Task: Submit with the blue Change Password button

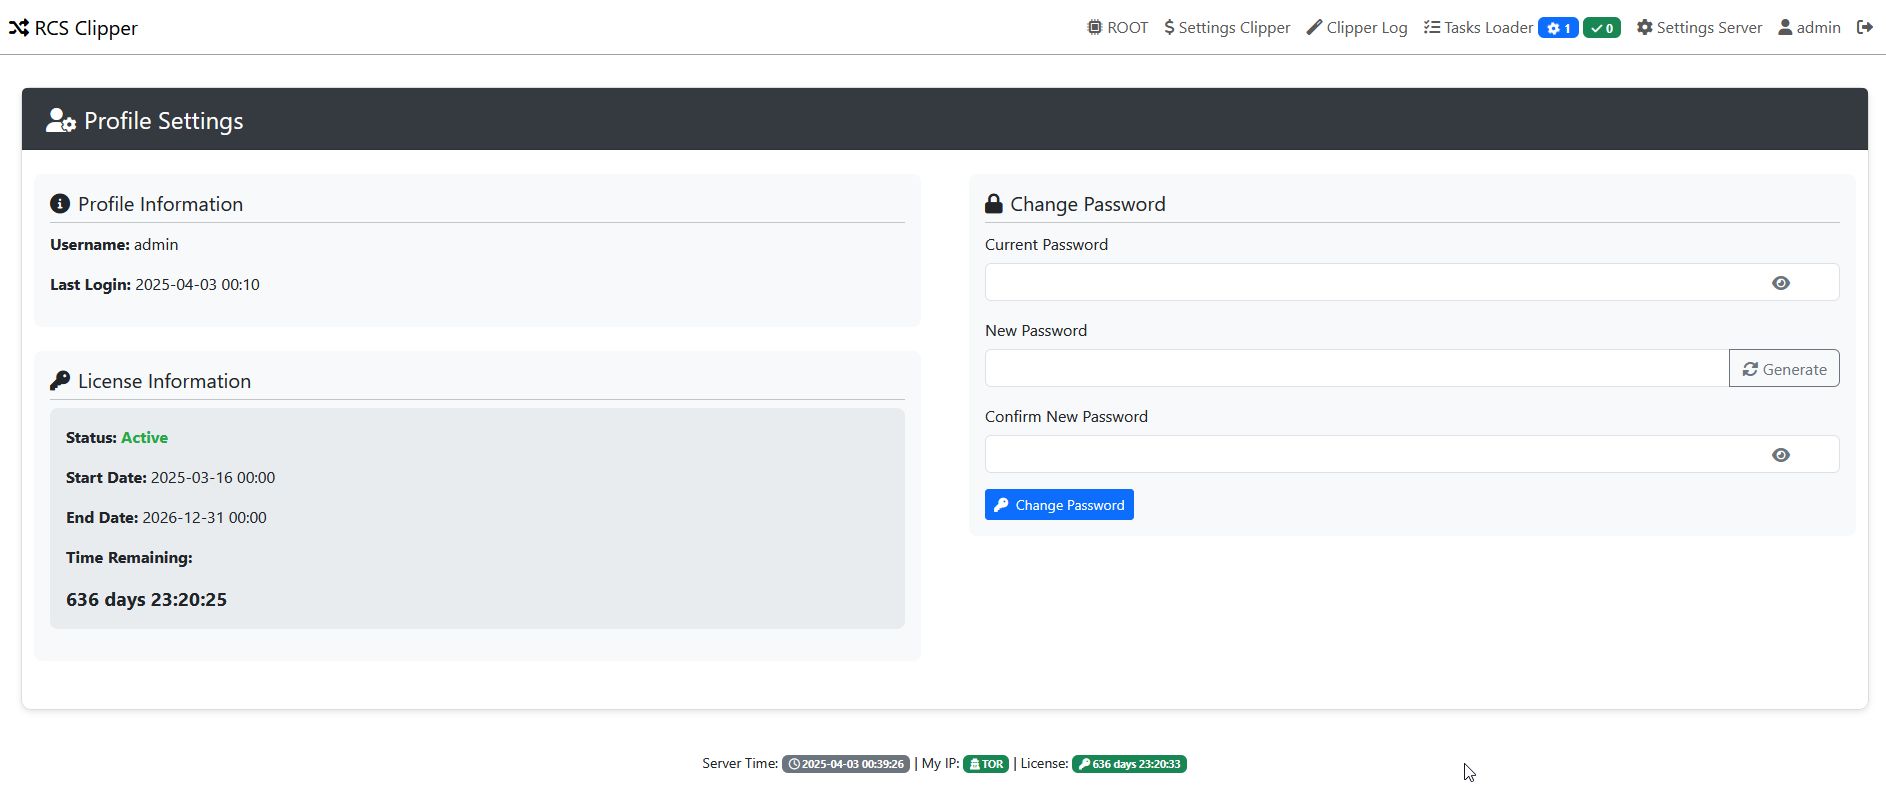Action: coord(1059,505)
